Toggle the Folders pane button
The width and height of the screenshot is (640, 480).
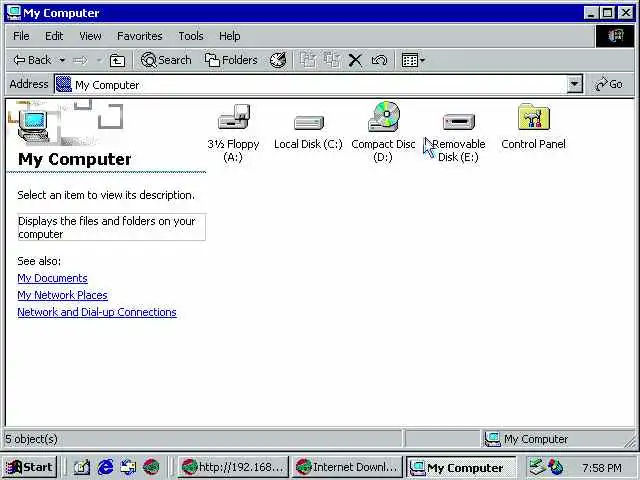[x=231, y=60]
